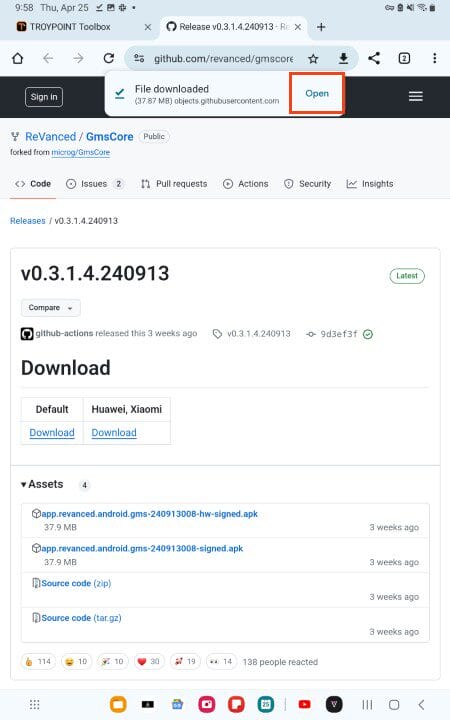Add a new browser tab
The height and width of the screenshot is (720, 450).
321,27
